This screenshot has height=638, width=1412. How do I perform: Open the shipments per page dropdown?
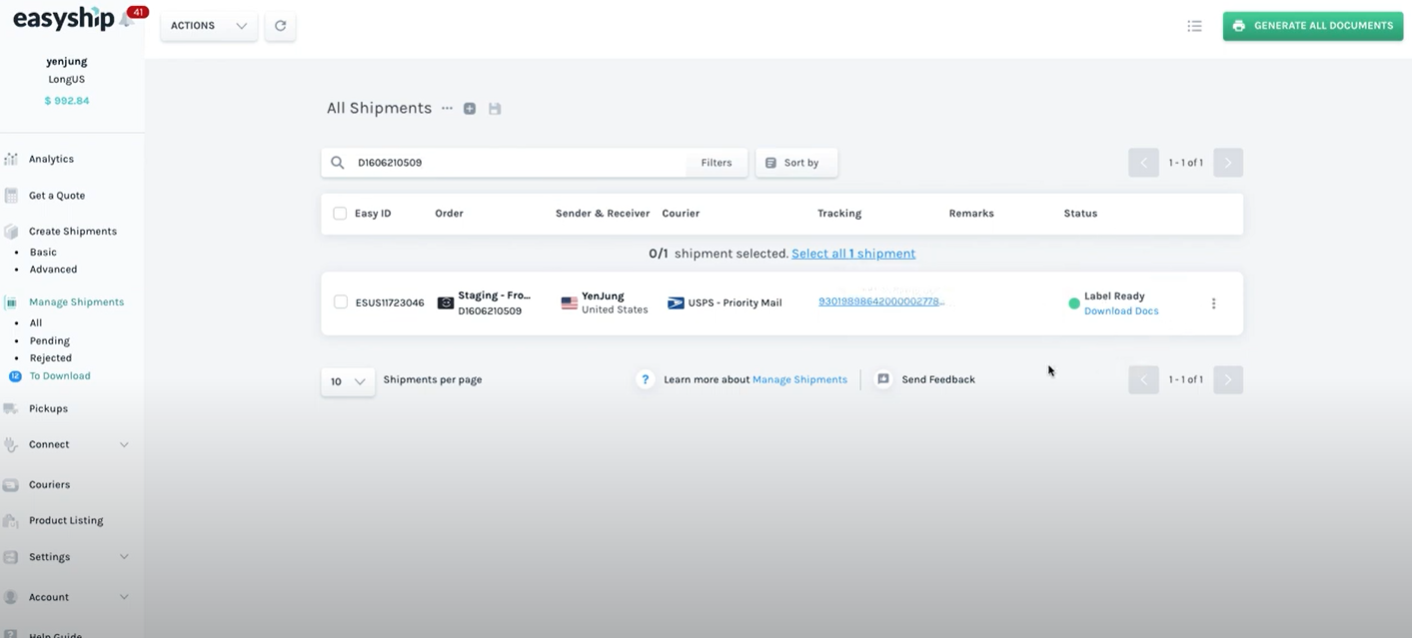pos(348,381)
